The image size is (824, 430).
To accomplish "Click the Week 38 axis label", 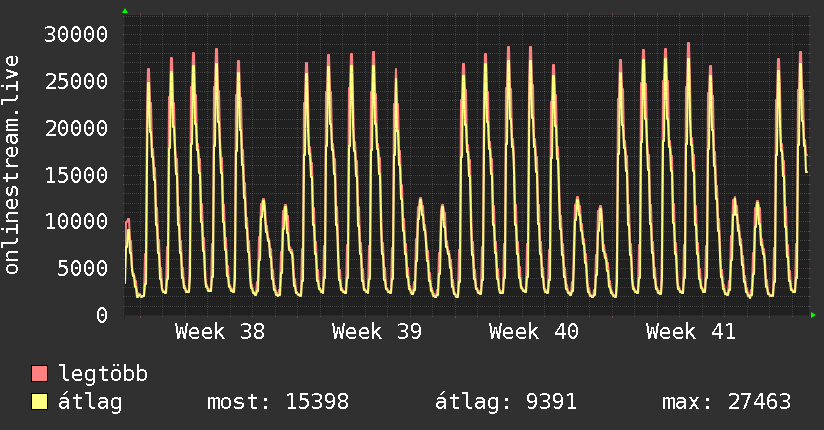I will [x=220, y=332].
